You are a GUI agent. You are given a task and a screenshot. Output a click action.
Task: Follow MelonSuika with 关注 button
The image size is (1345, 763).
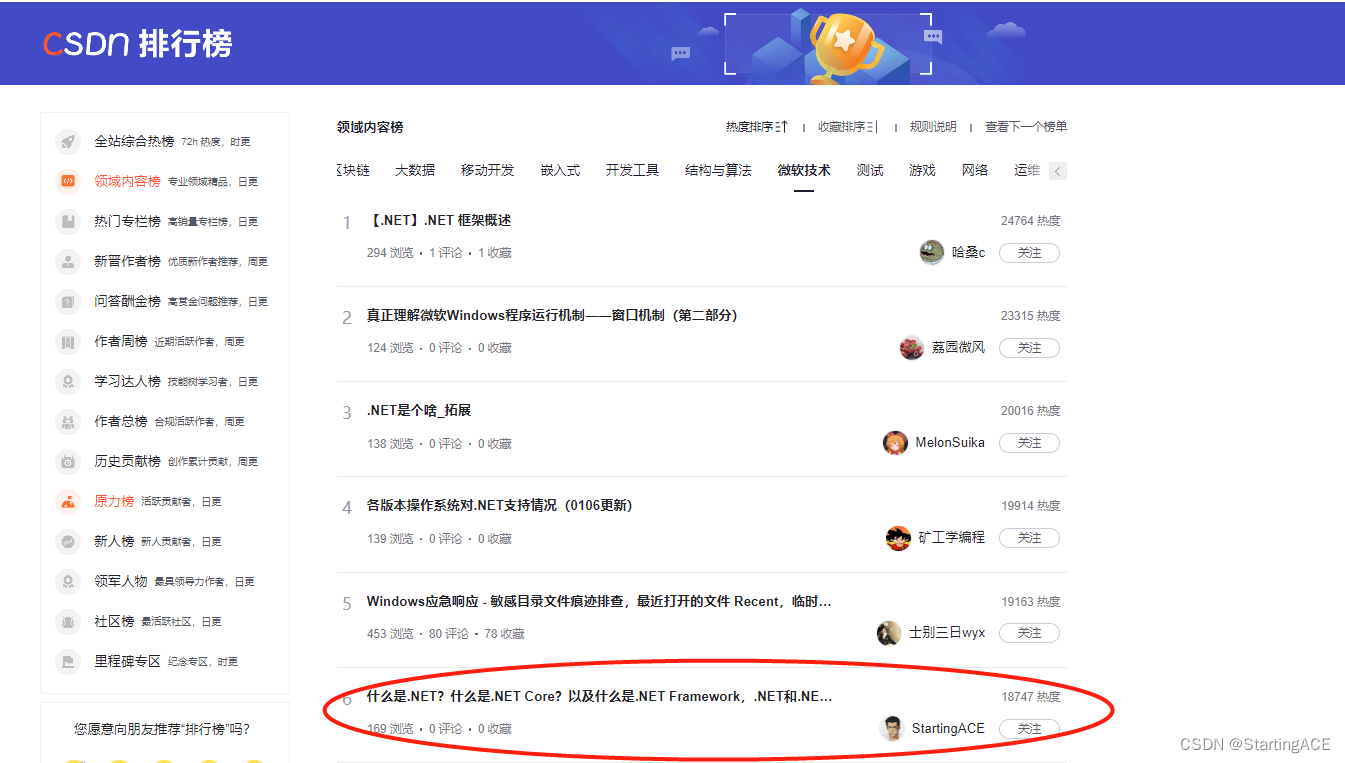(x=1029, y=443)
